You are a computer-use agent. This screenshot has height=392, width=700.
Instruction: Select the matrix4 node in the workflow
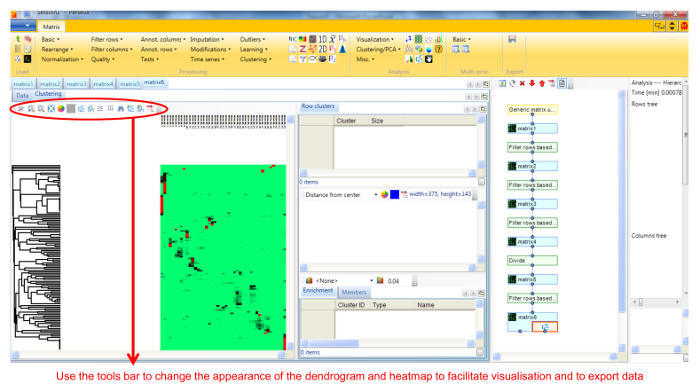pos(532,242)
